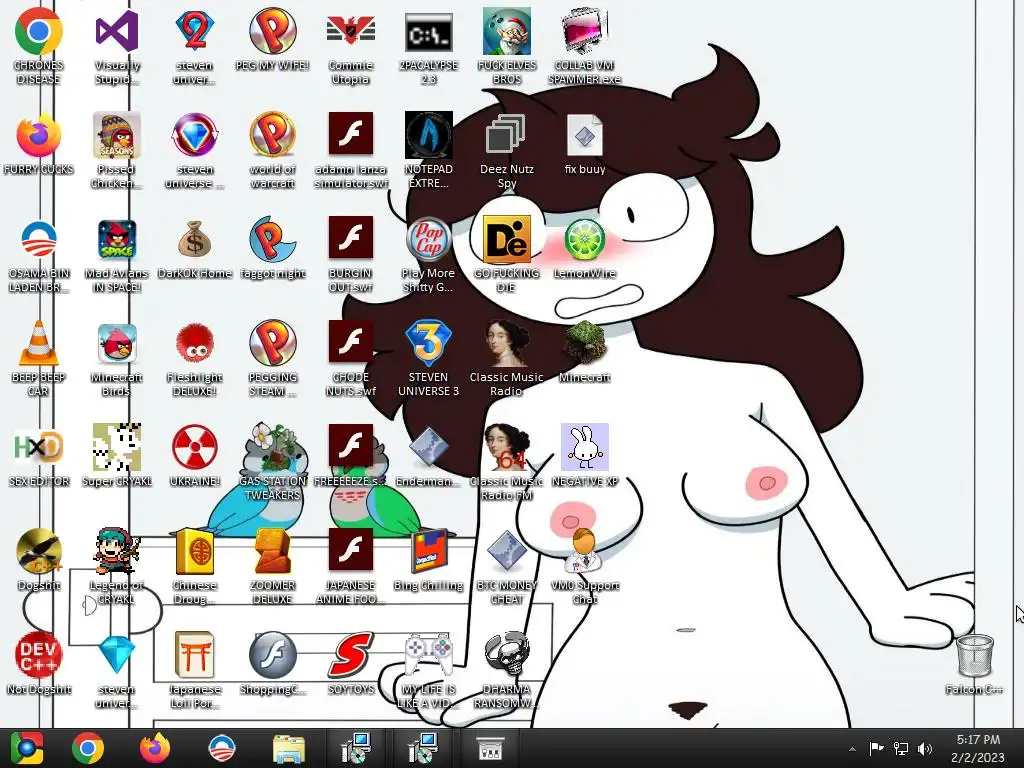Select the UKRAINE! radiation symbol icon
The height and width of the screenshot is (768, 1024).
tap(195, 447)
